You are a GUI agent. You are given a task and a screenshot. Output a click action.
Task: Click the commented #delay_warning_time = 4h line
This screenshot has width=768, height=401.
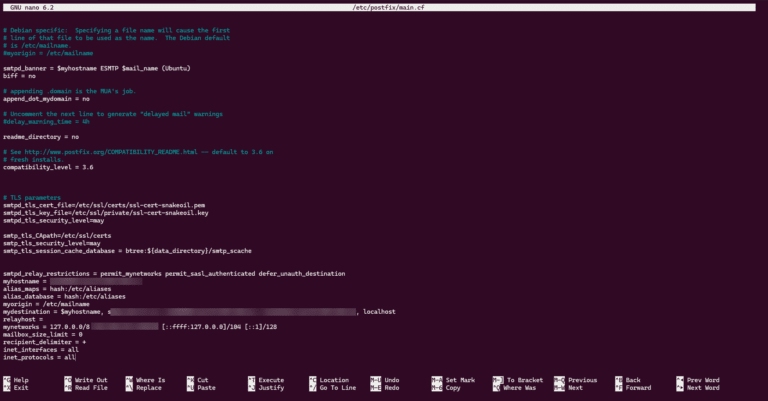tap(47, 121)
